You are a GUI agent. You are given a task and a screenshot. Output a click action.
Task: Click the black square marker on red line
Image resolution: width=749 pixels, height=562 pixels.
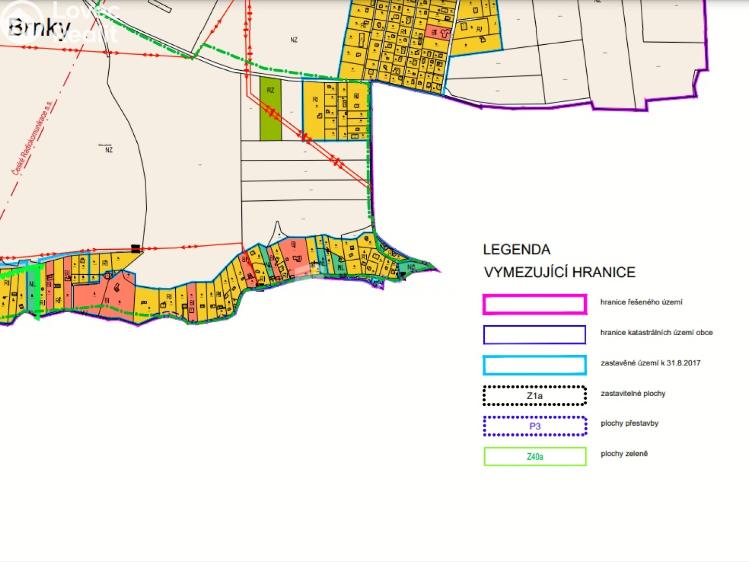tap(136, 247)
